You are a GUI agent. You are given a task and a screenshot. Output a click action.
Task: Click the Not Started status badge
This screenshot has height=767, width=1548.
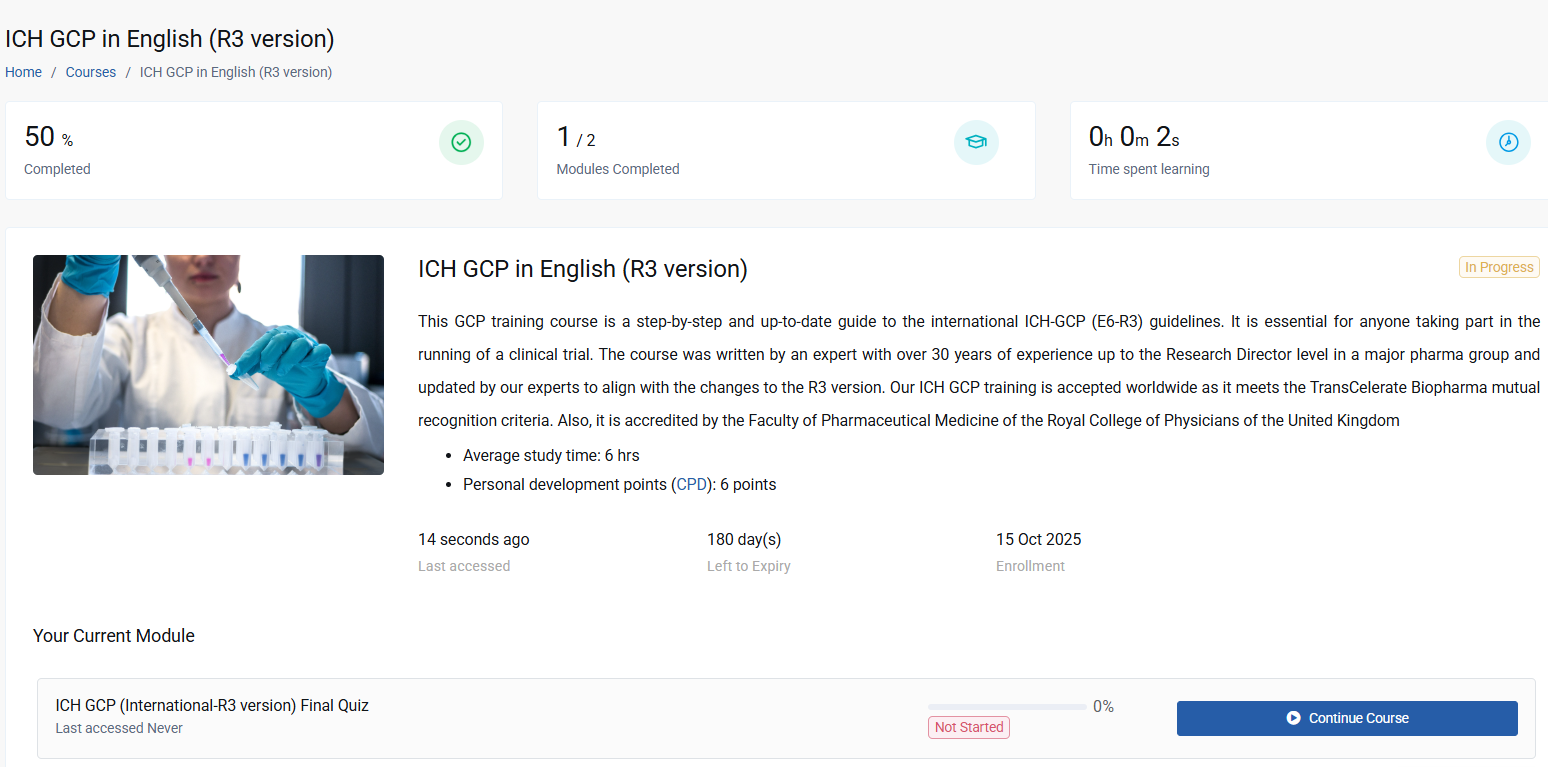(x=968, y=728)
